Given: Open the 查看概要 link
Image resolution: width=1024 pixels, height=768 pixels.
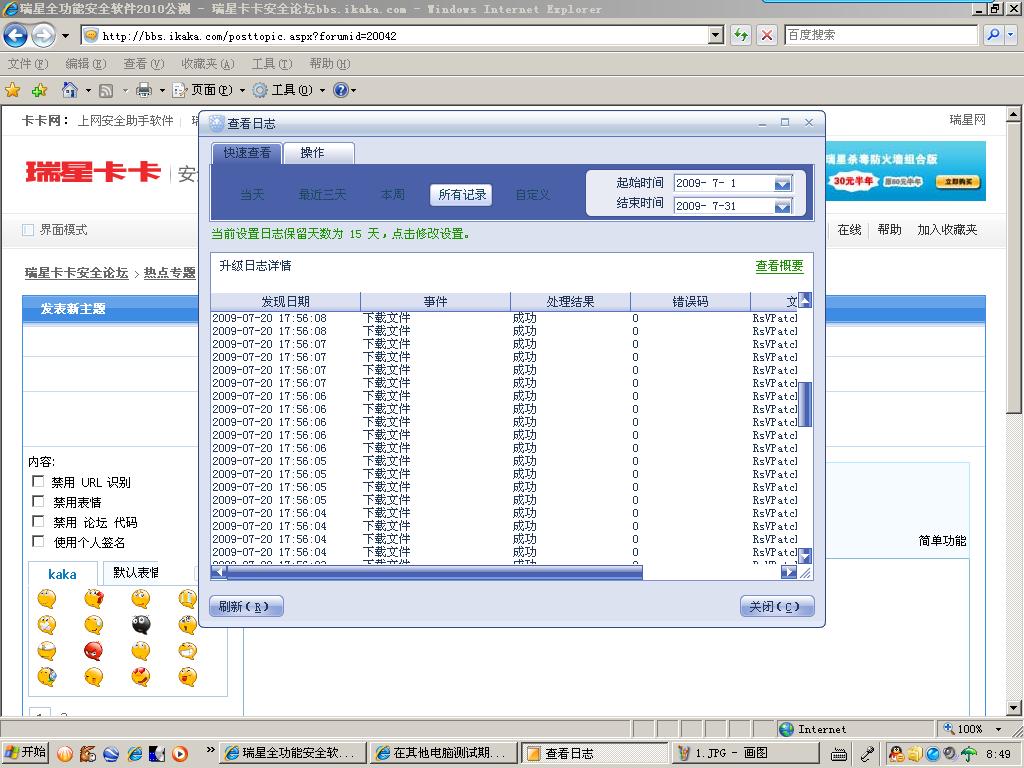Looking at the screenshot, I should pyautogui.click(x=779, y=266).
